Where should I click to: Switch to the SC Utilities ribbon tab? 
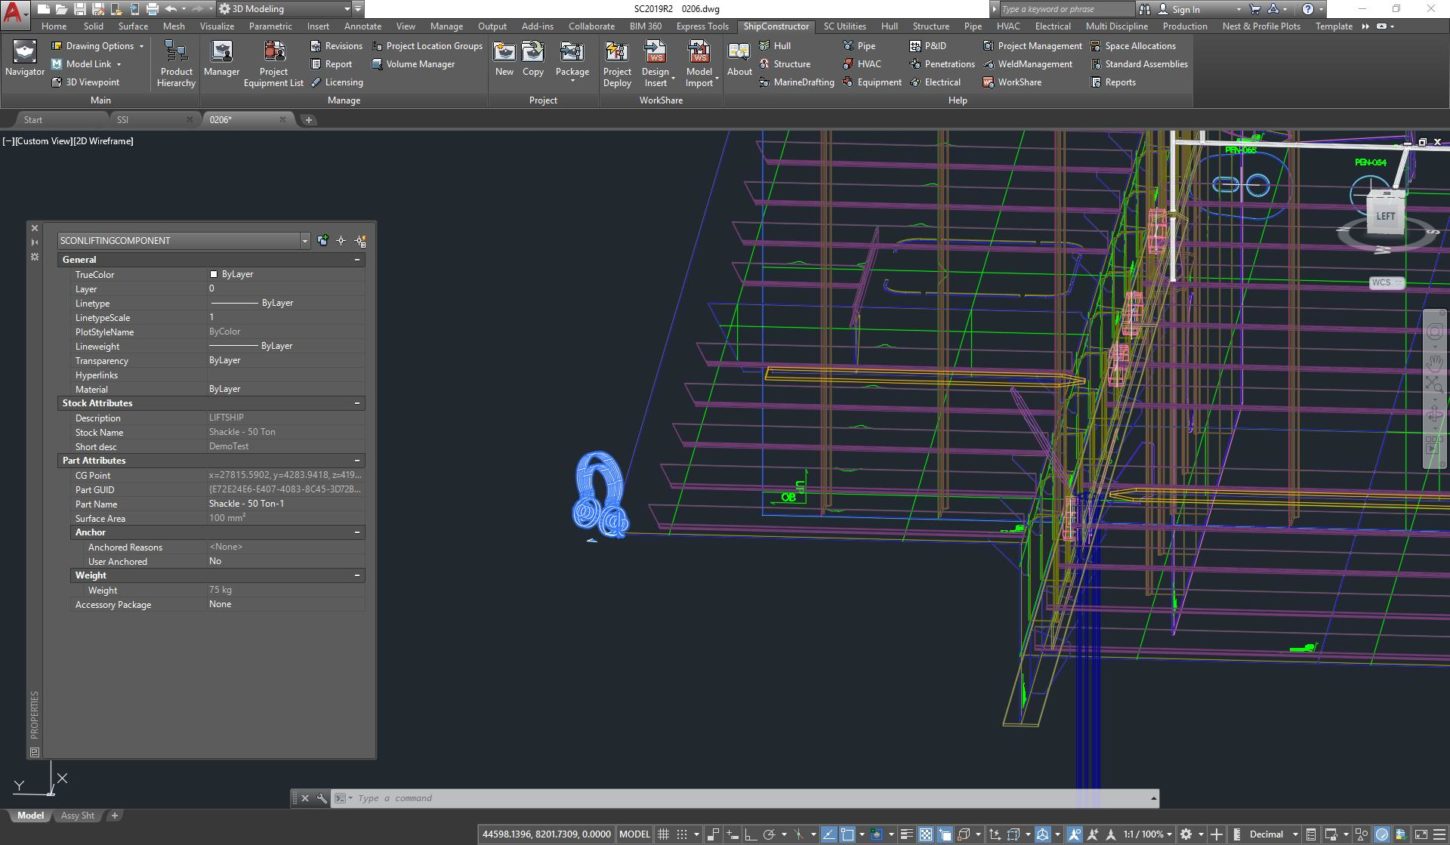(844, 26)
